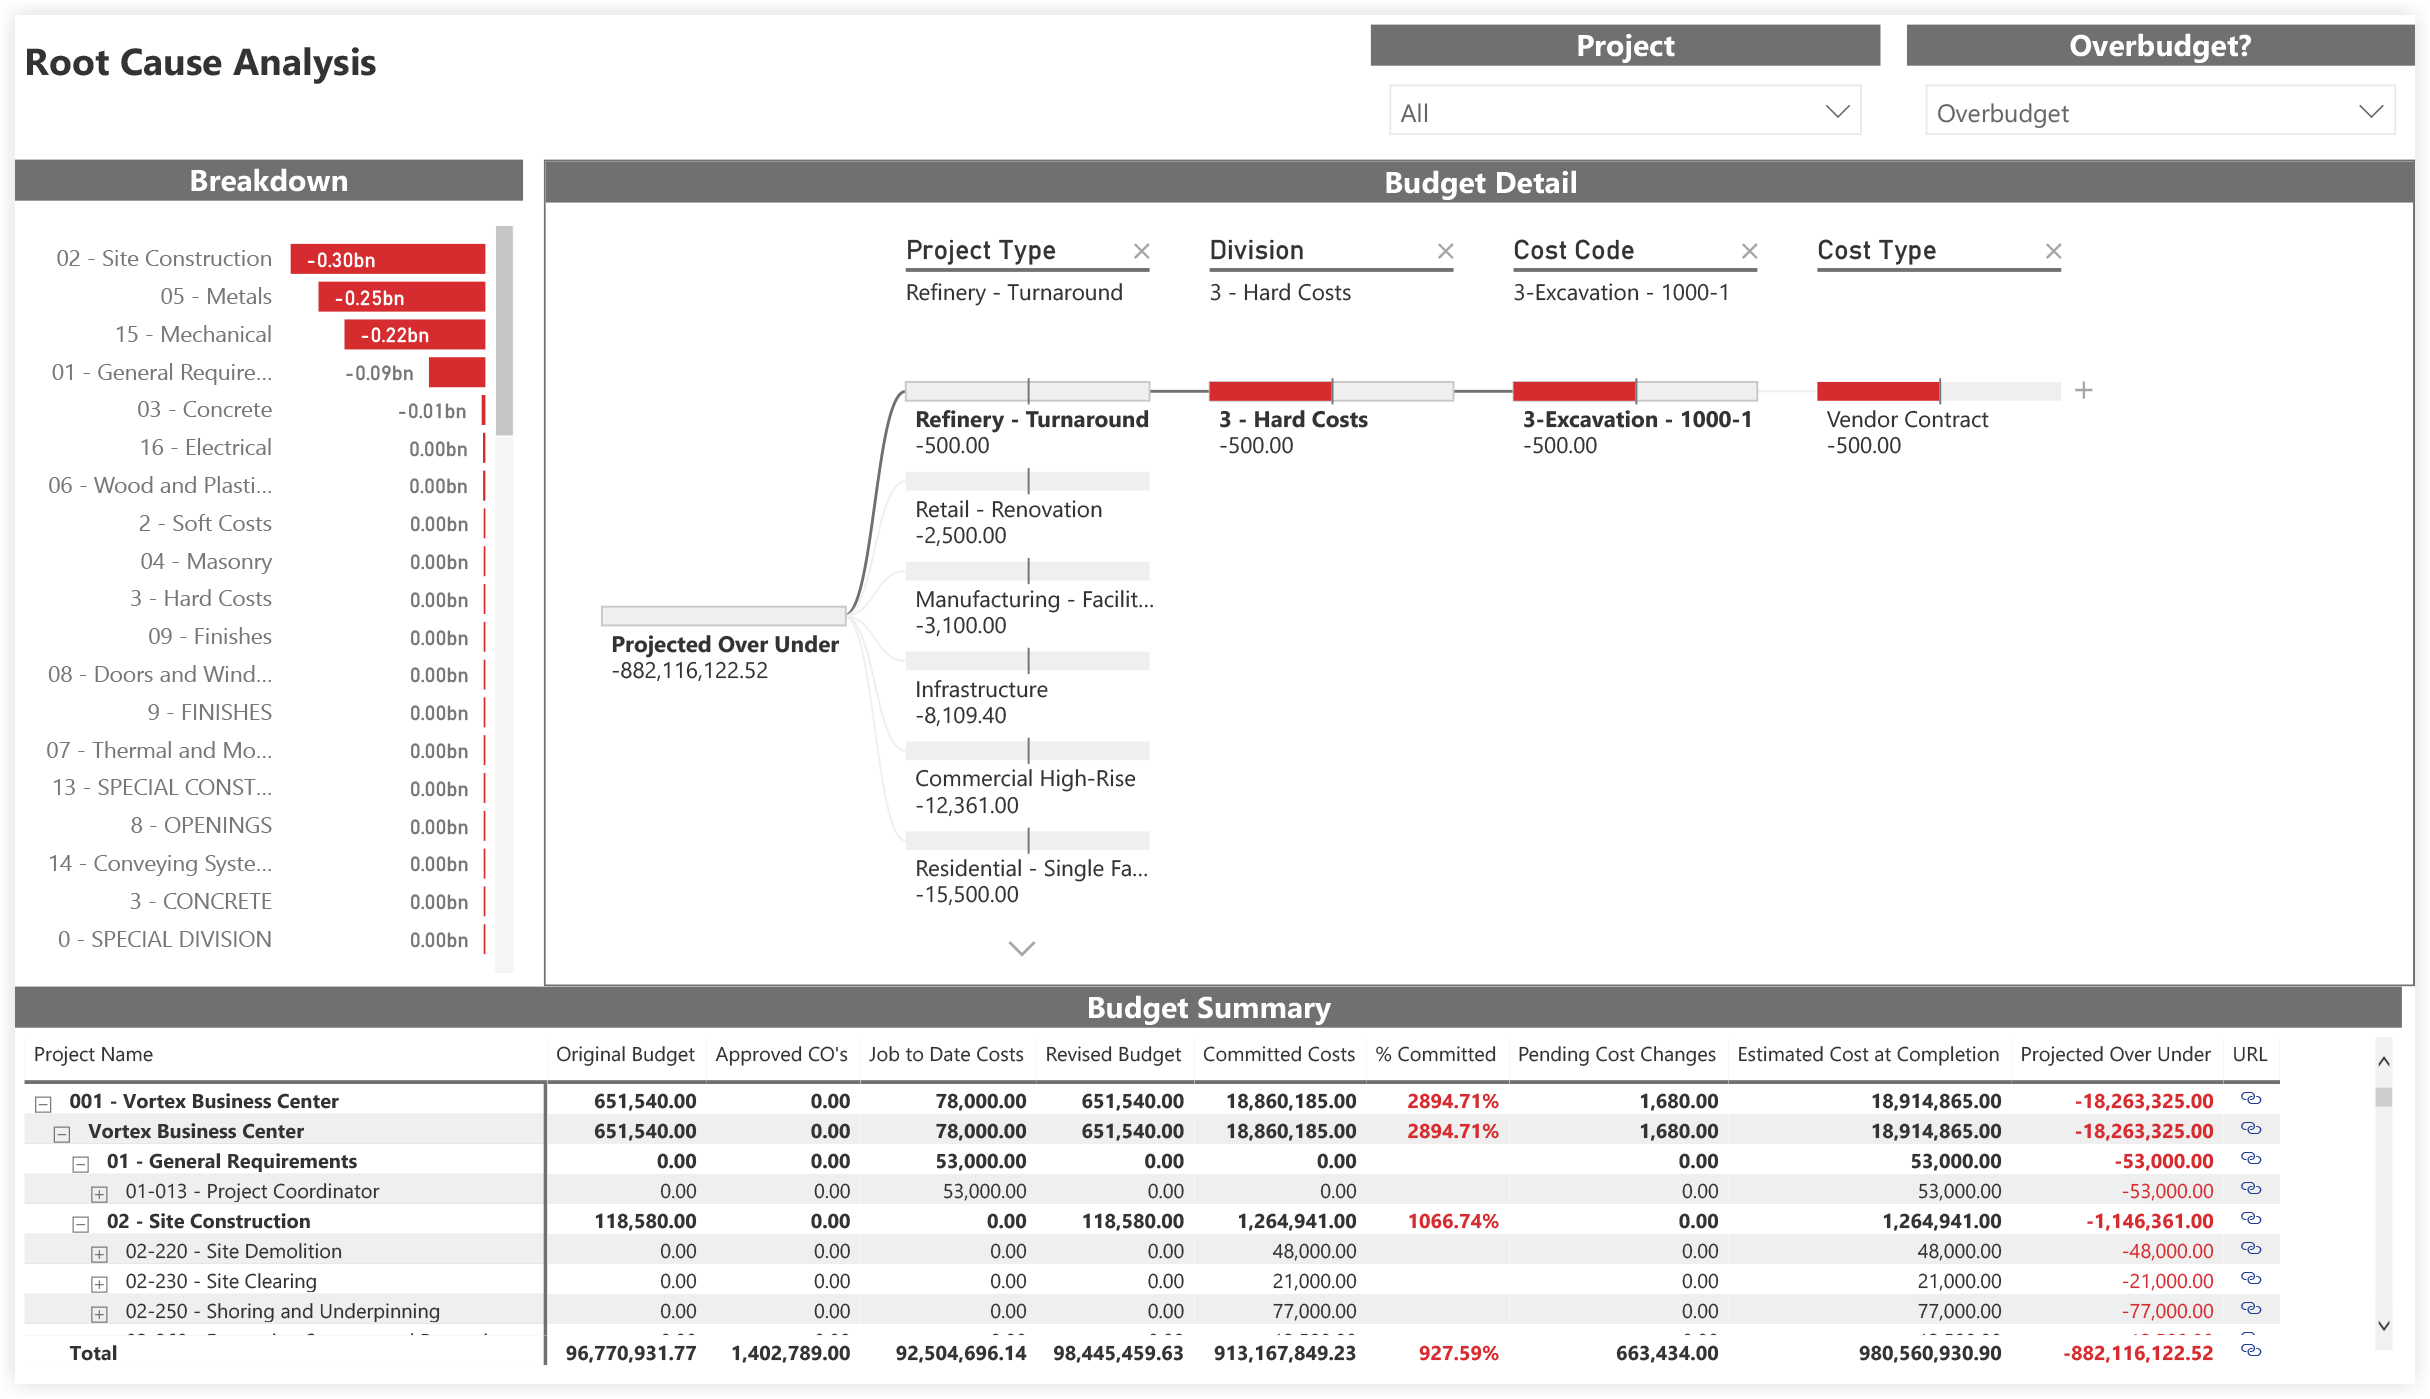Select the Manufacturing - Facility node

click(1028, 571)
